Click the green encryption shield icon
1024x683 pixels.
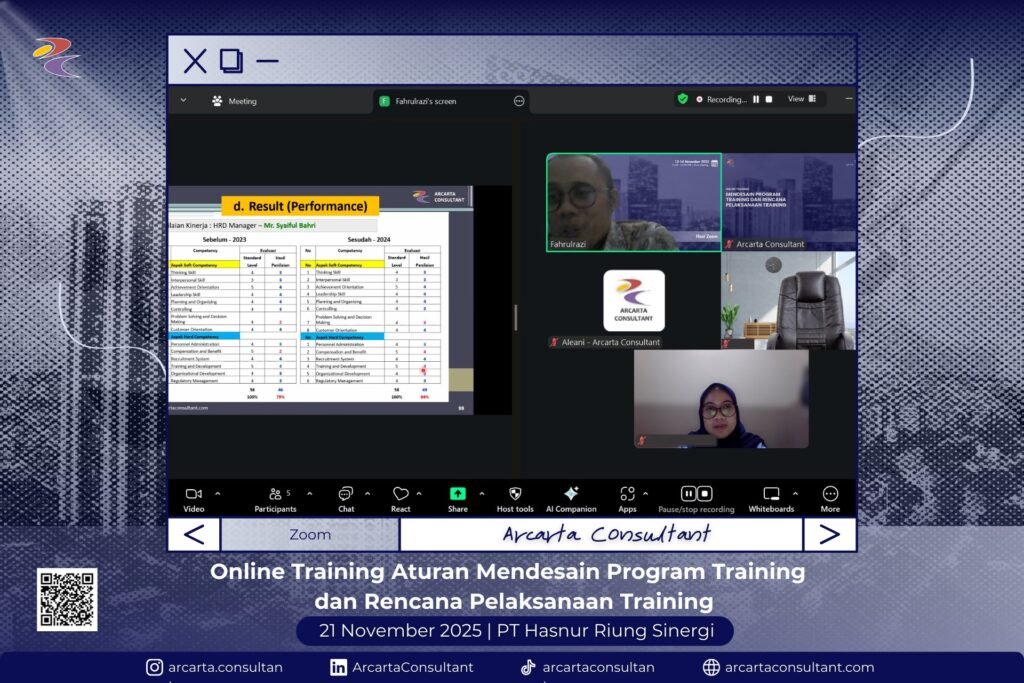click(683, 99)
